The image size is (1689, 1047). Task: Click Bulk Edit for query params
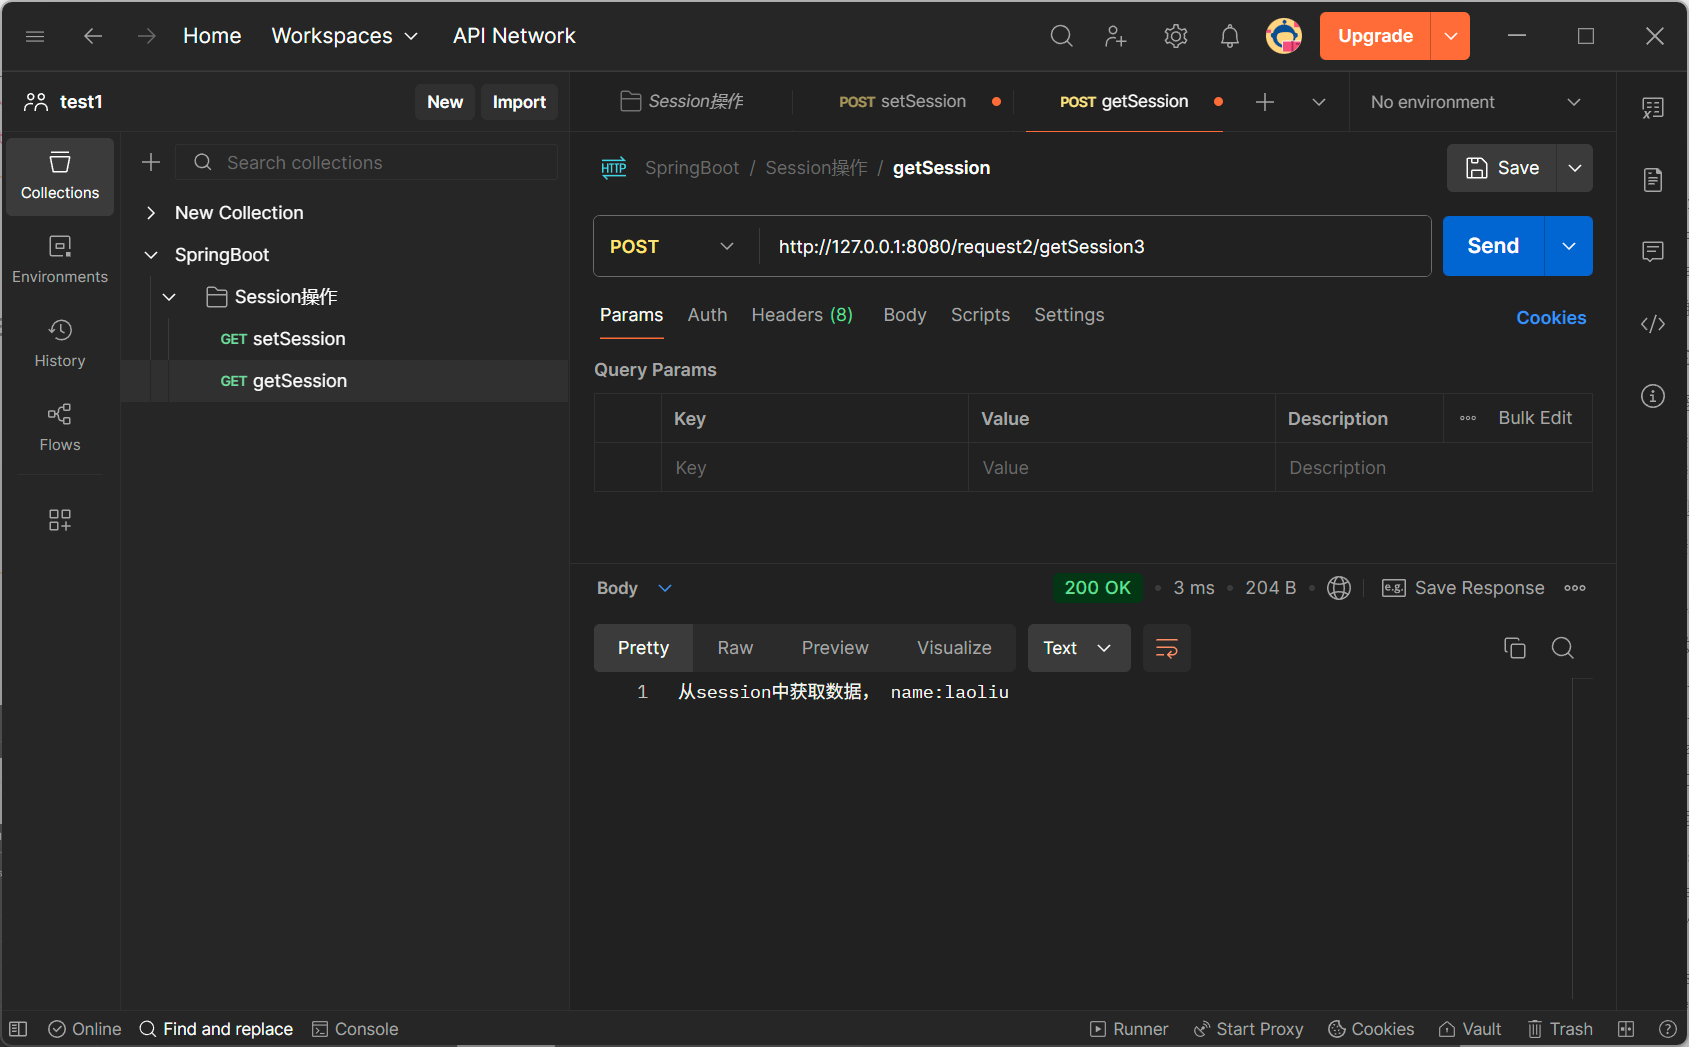pos(1535,418)
